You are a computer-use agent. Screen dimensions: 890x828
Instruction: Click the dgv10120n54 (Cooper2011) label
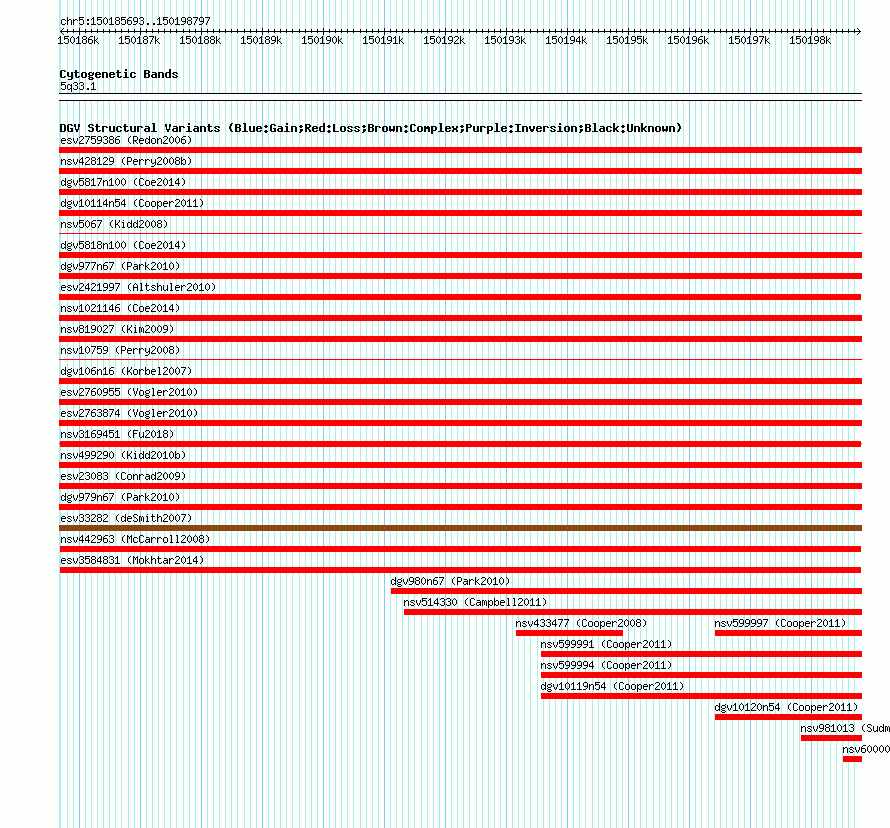(786, 707)
